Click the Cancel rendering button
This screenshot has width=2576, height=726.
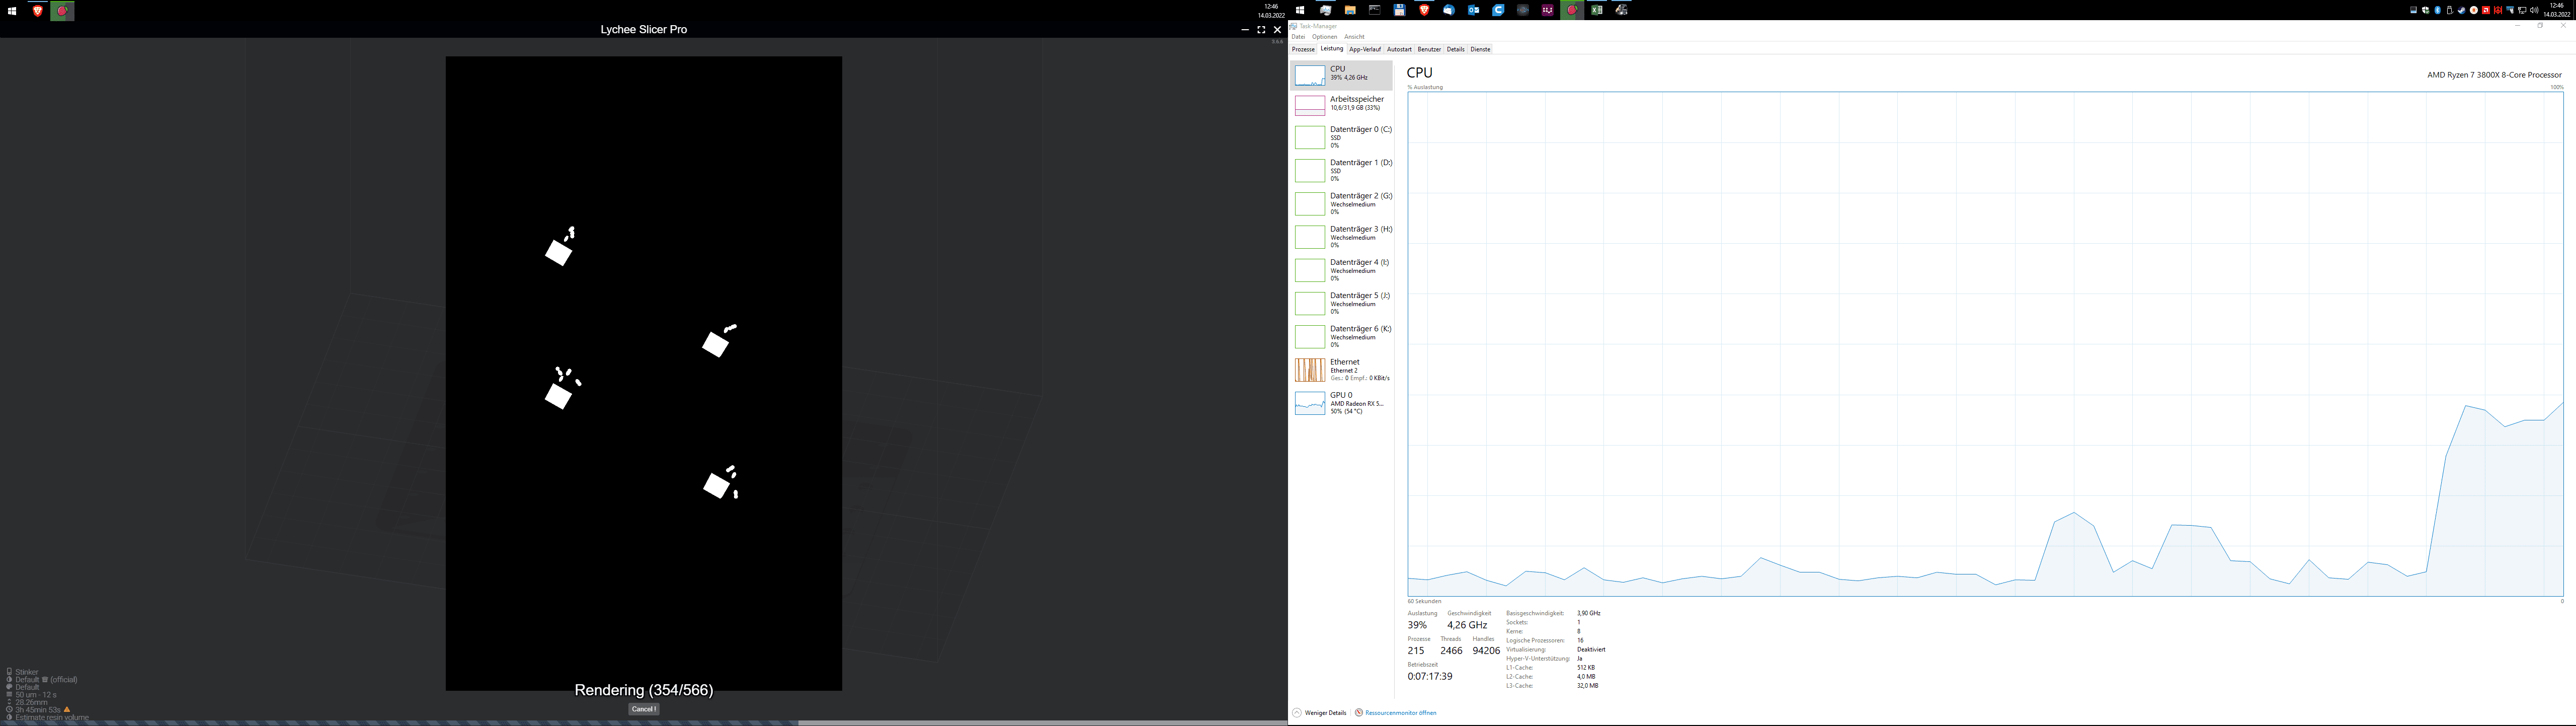tap(644, 709)
